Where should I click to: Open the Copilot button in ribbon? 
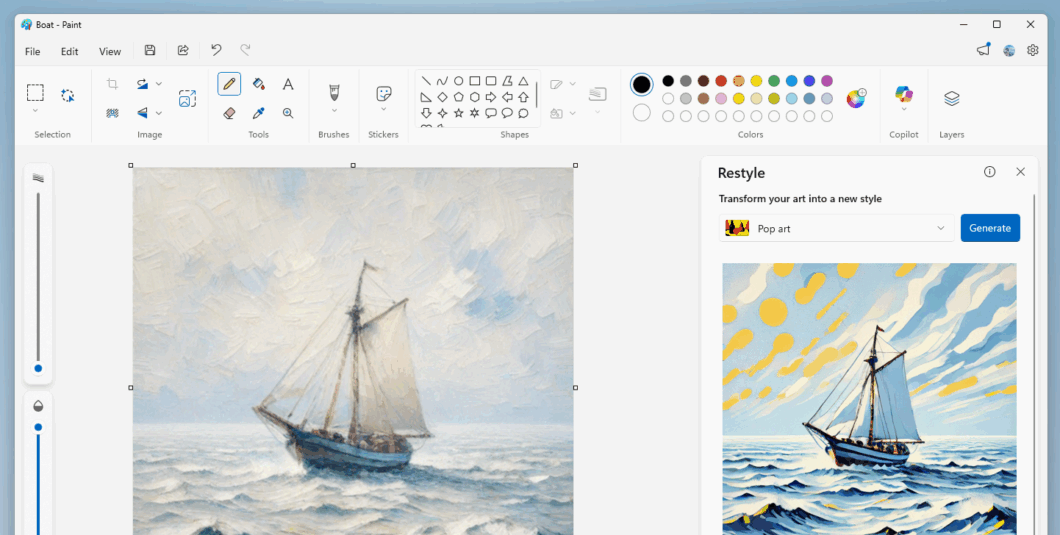click(904, 93)
